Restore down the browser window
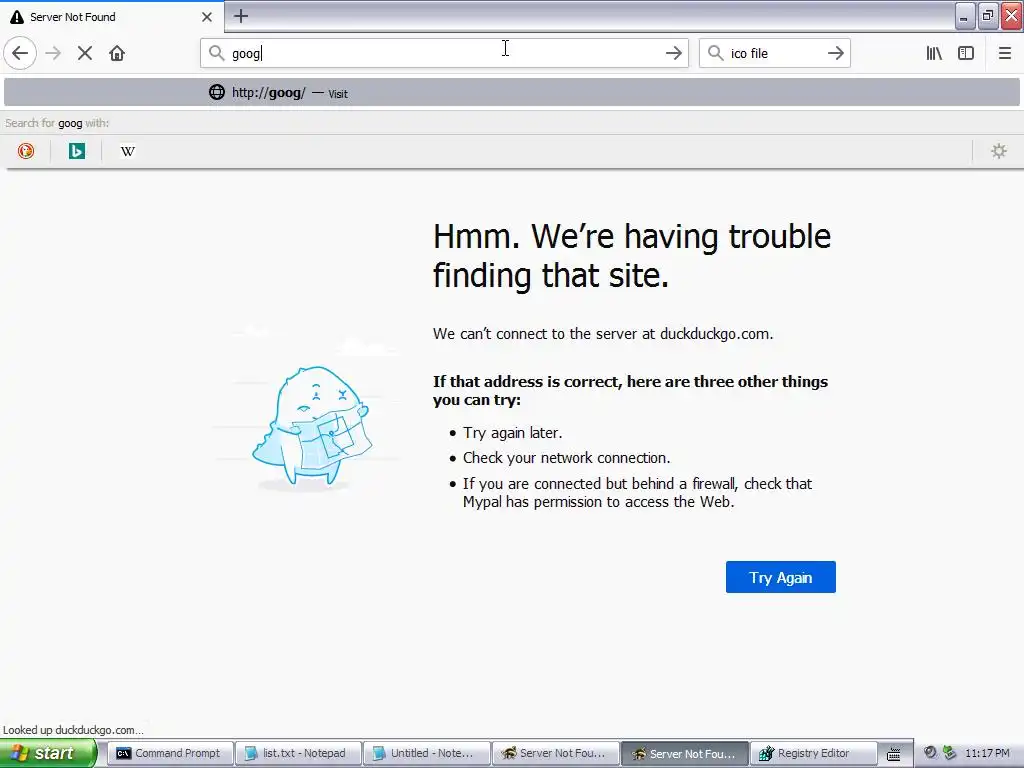Screen dimensions: 1024x768 987,16
